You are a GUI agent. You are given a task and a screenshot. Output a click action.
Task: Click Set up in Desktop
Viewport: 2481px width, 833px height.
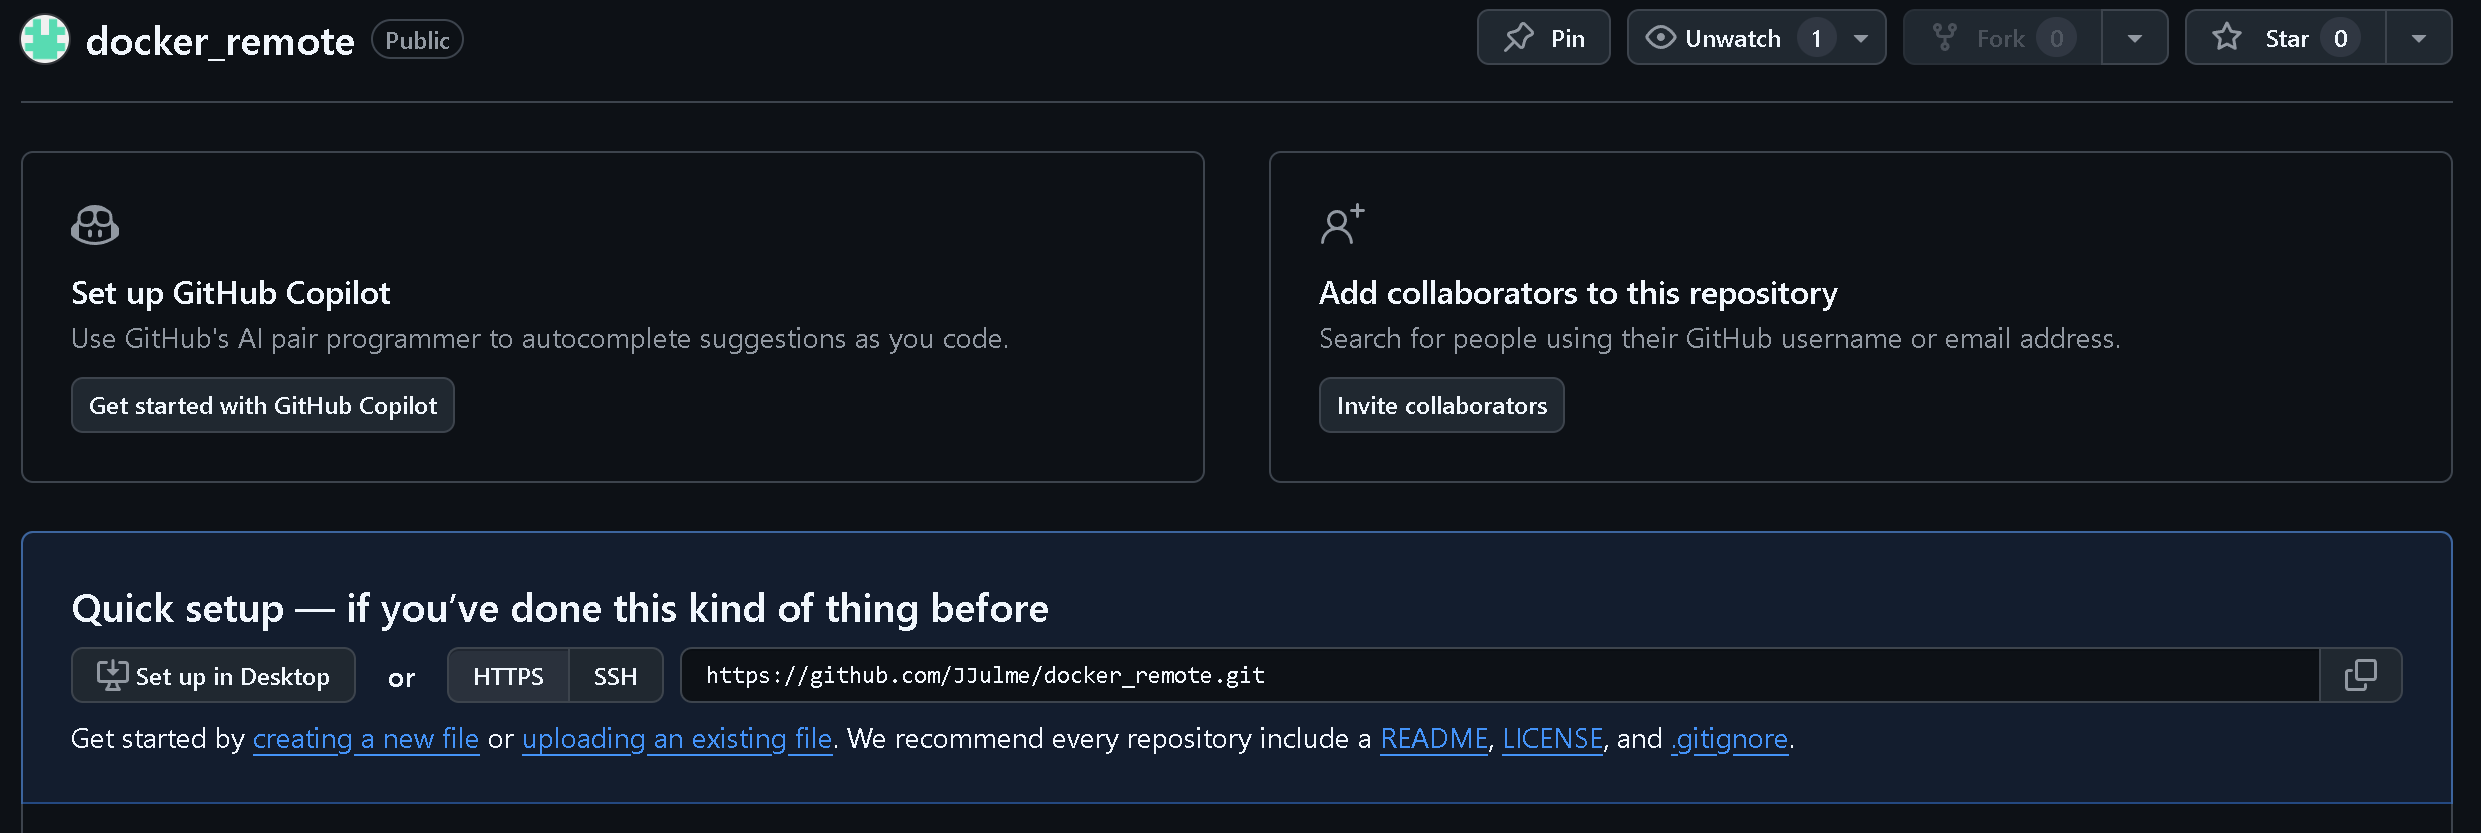point(213,675)
